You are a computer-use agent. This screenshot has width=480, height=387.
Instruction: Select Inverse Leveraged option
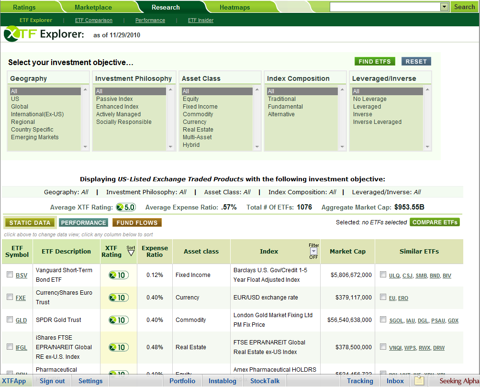(x=377, y=122)
